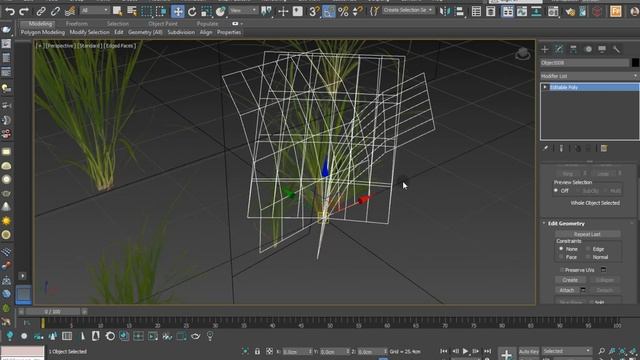Open the Modifier List dropdown
640x360 pixels.
click(x=589, y=76)
